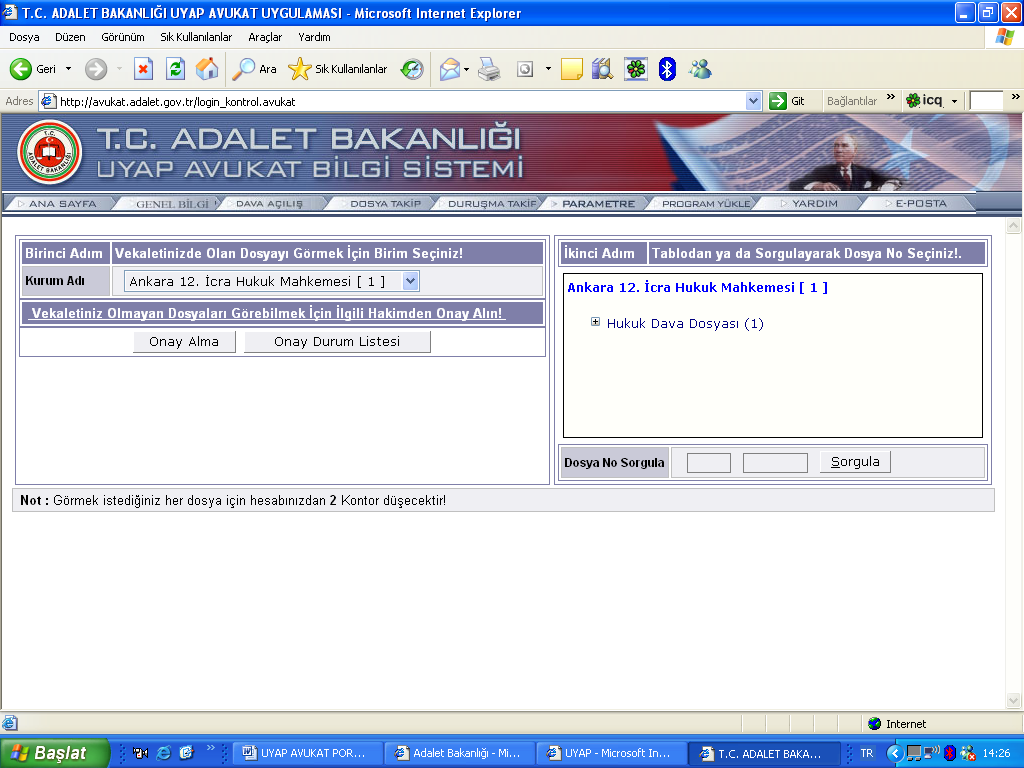Screen dimensions: 1024x768
Task: Switch to UYAP AVUKAT POR... taskbar window
Action: 307,753
